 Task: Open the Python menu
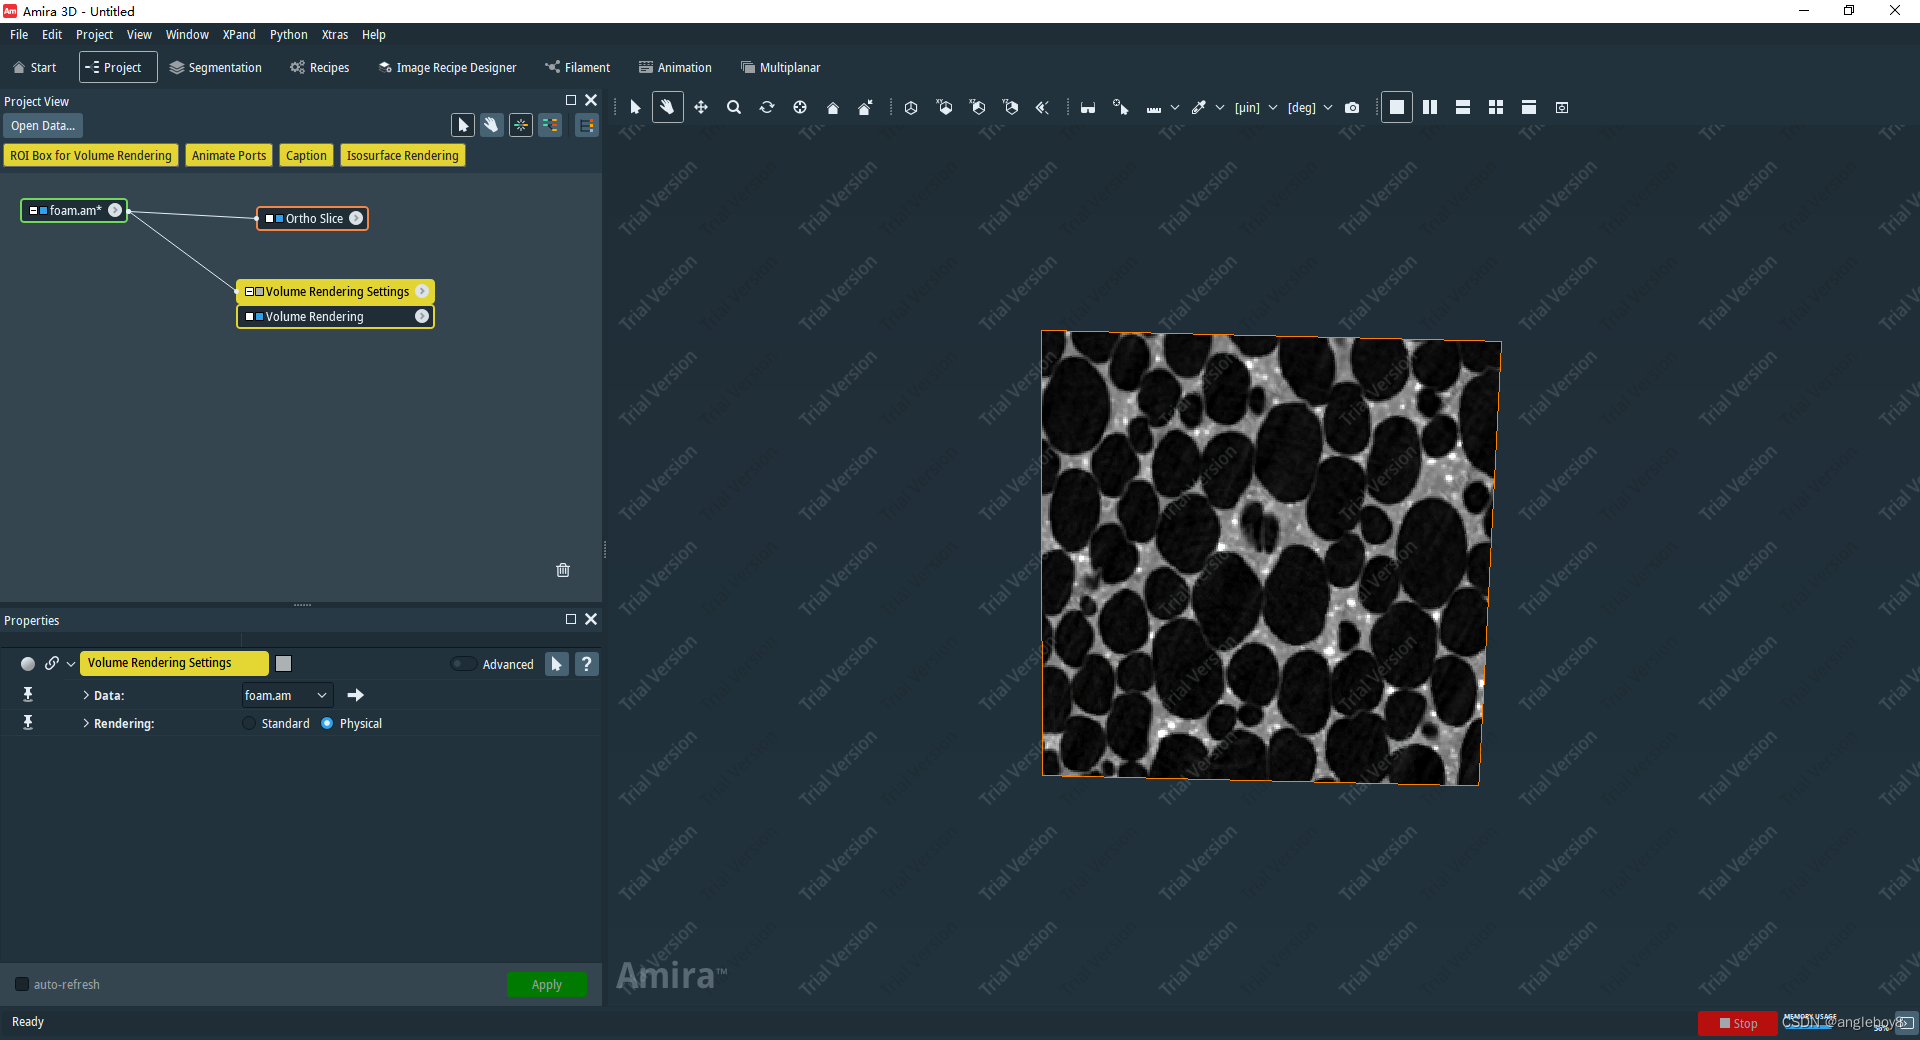click(289, 34)
